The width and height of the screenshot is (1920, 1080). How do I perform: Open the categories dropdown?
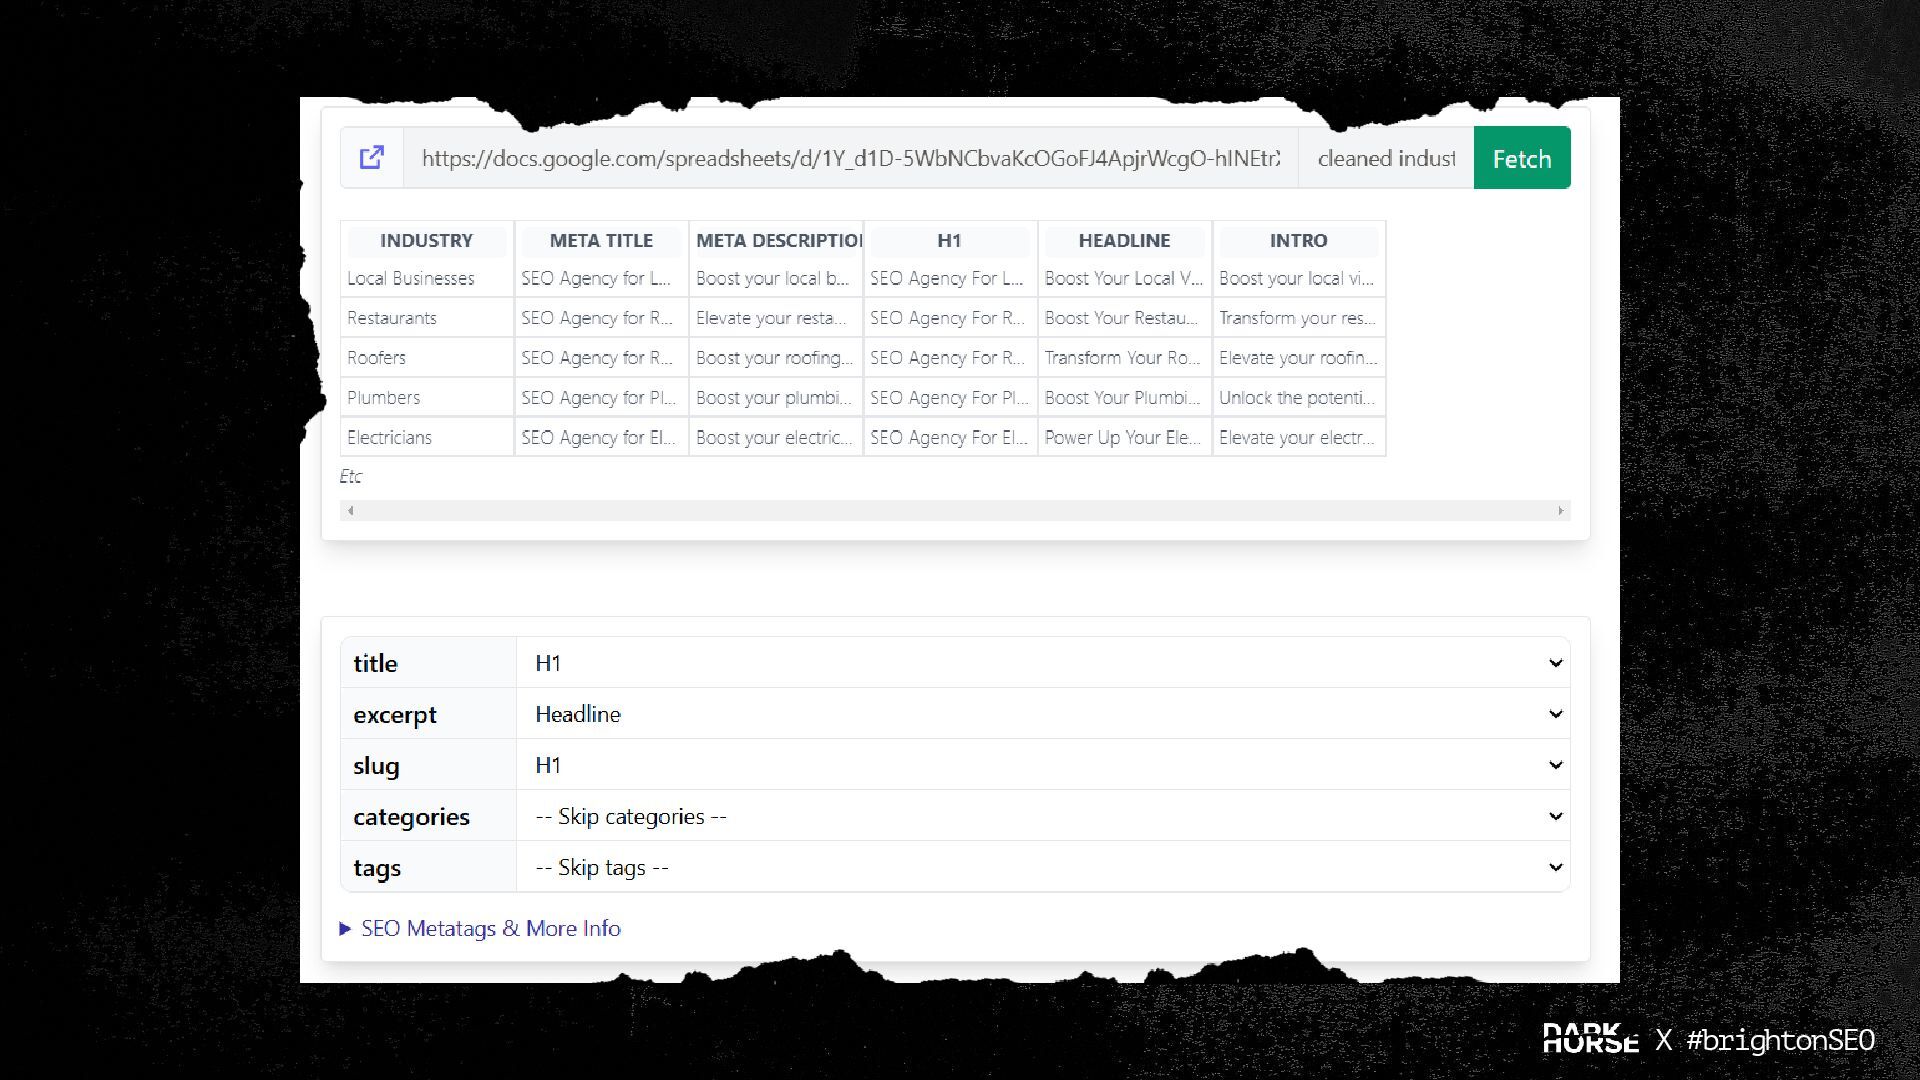1042,816
